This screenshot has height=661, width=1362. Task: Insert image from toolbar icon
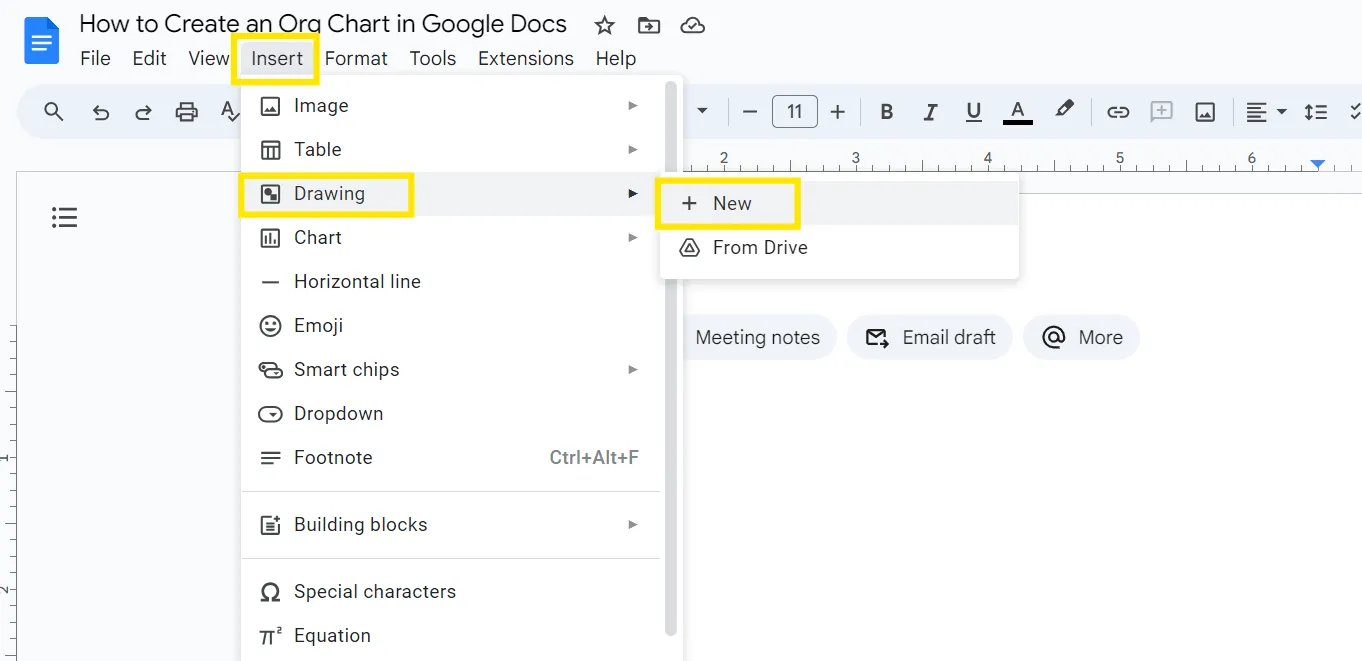coord(1205,112)
